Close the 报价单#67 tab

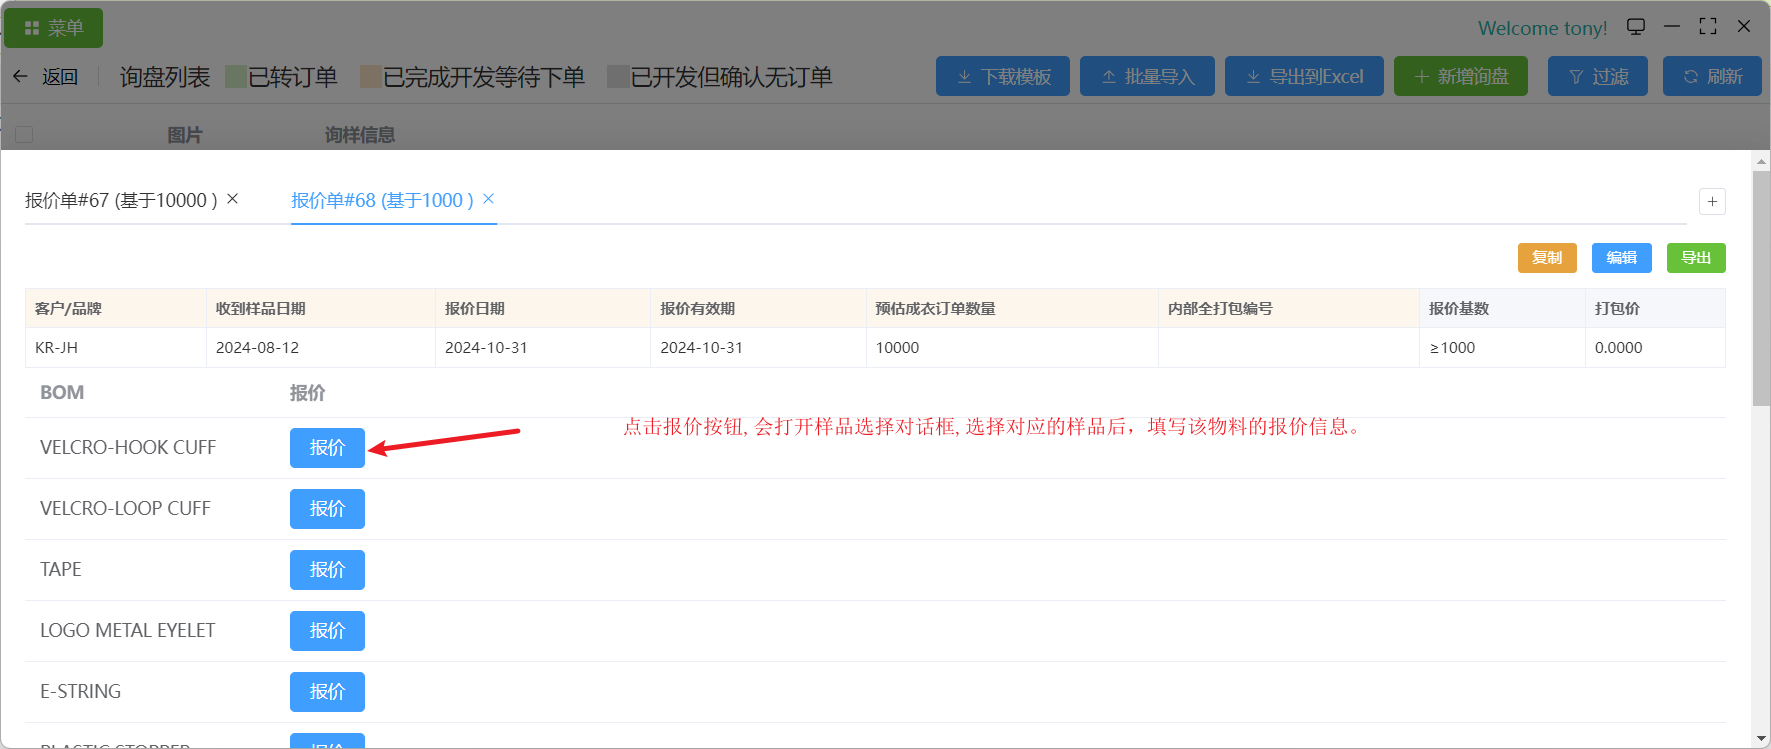click(x=232, y=199)
